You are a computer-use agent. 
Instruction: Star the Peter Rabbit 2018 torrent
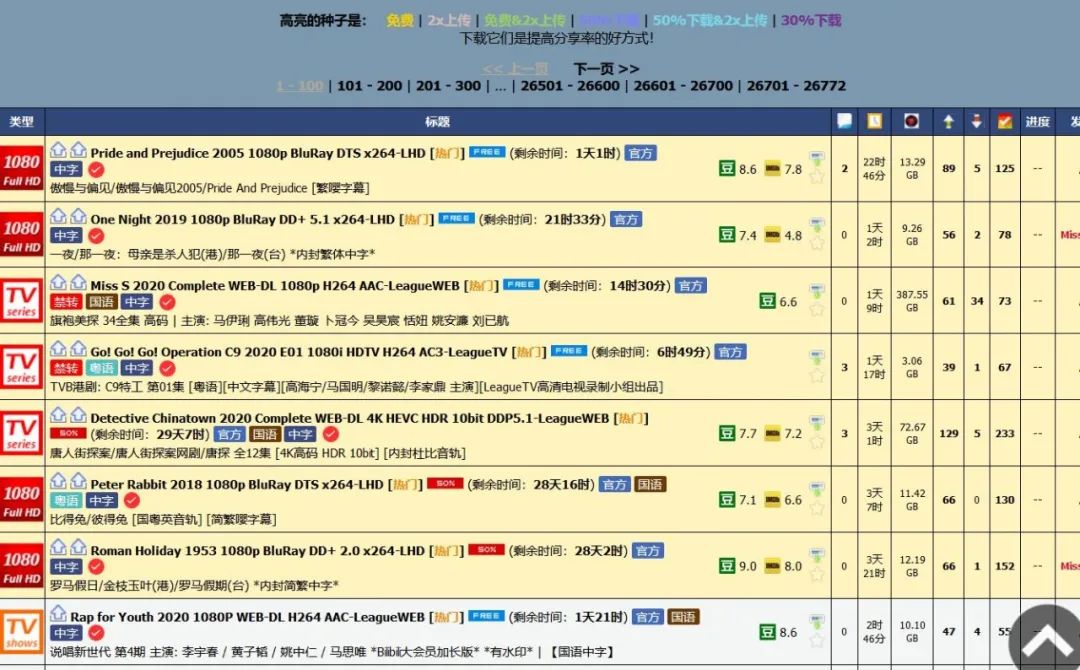(x=817, y=508)
